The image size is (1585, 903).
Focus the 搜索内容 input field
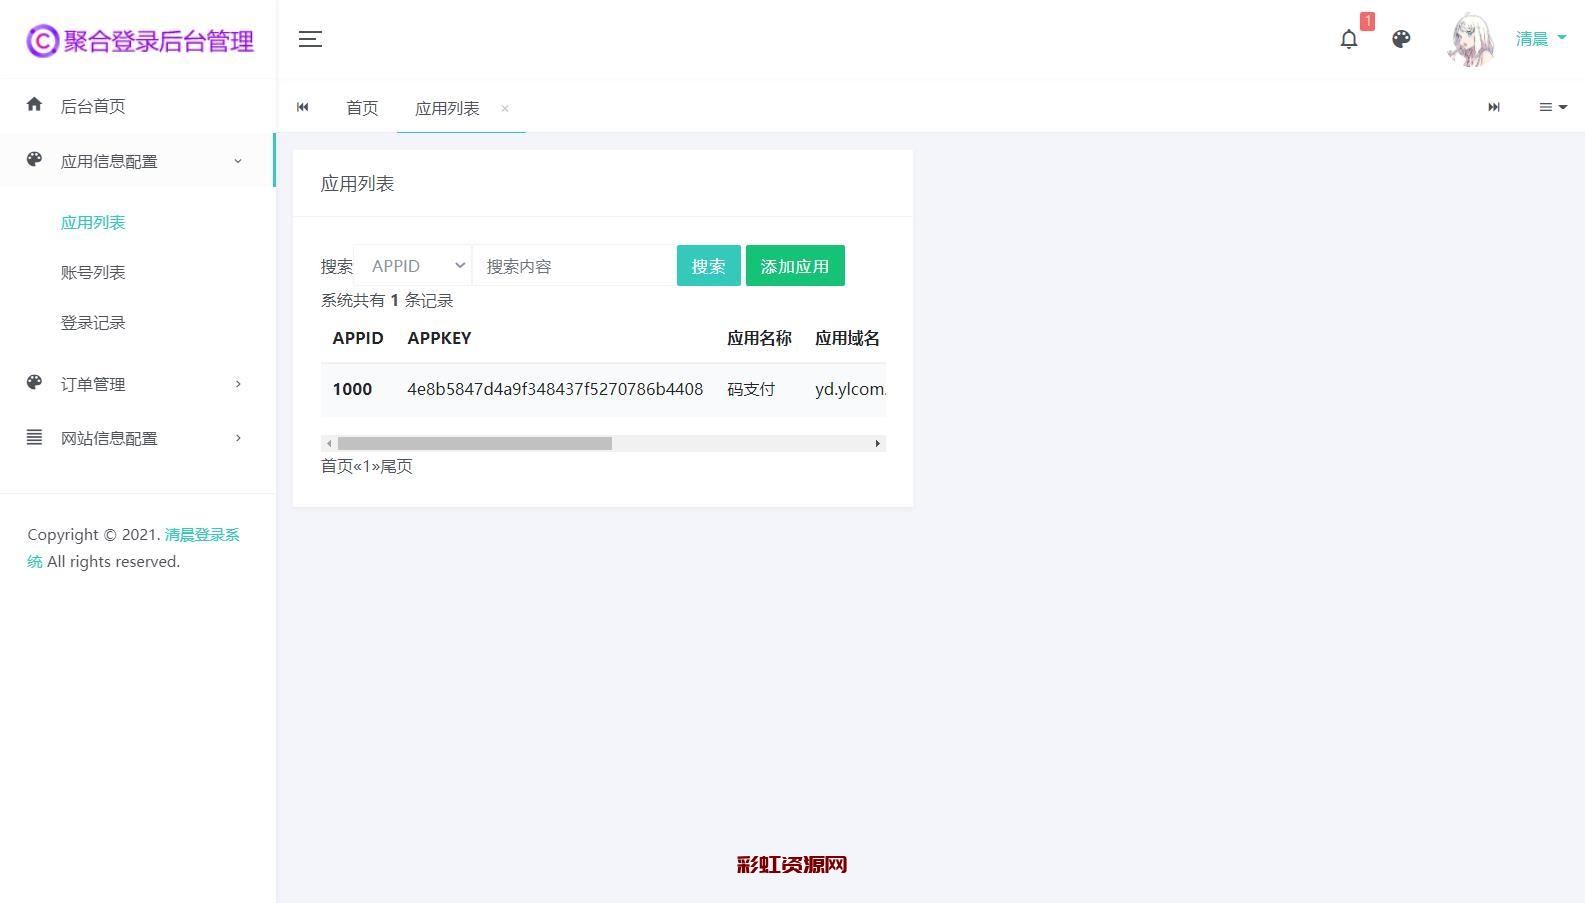tap(574, 266)
